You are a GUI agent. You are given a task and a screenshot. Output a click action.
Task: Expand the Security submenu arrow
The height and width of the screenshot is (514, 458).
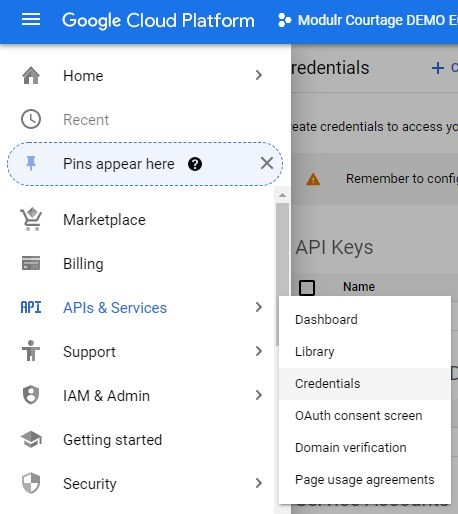(259, 483)
